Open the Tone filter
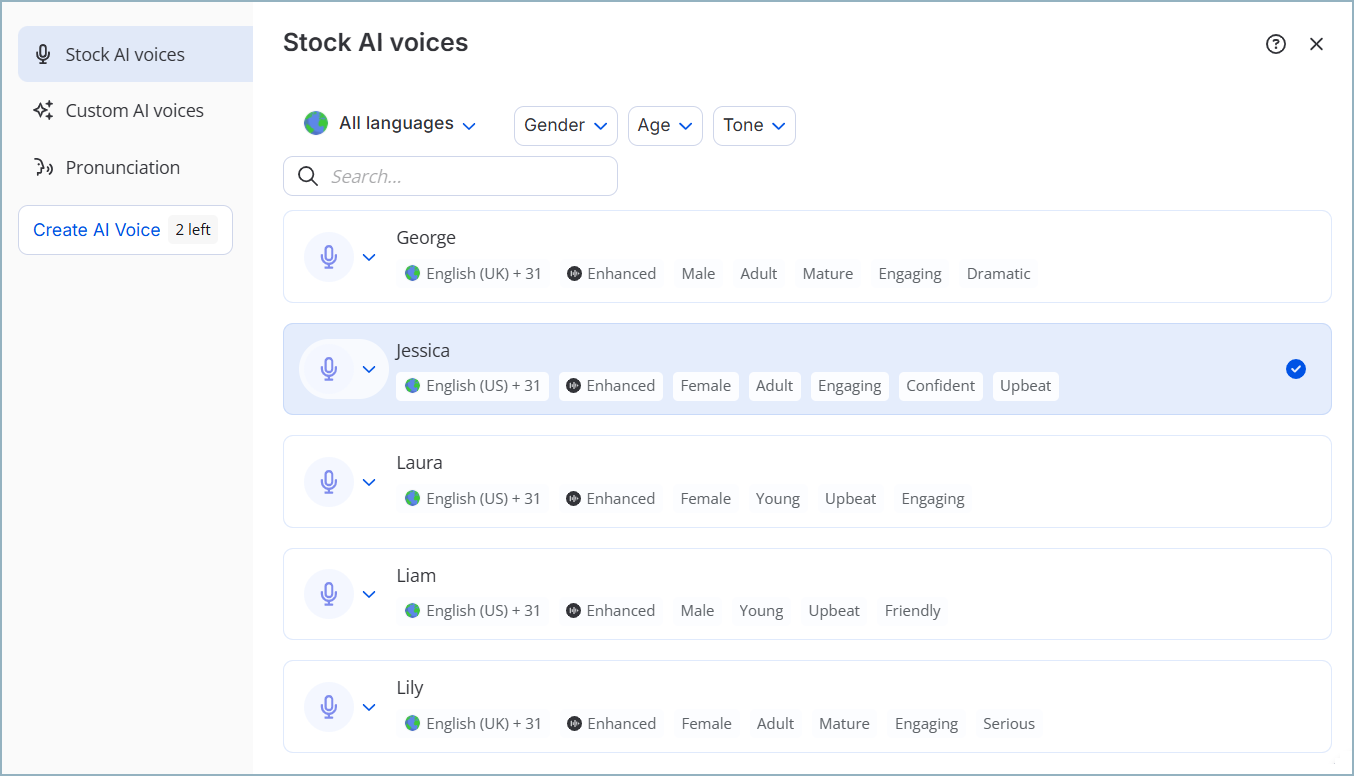The image size is (1354, 776). click(754, 125)
